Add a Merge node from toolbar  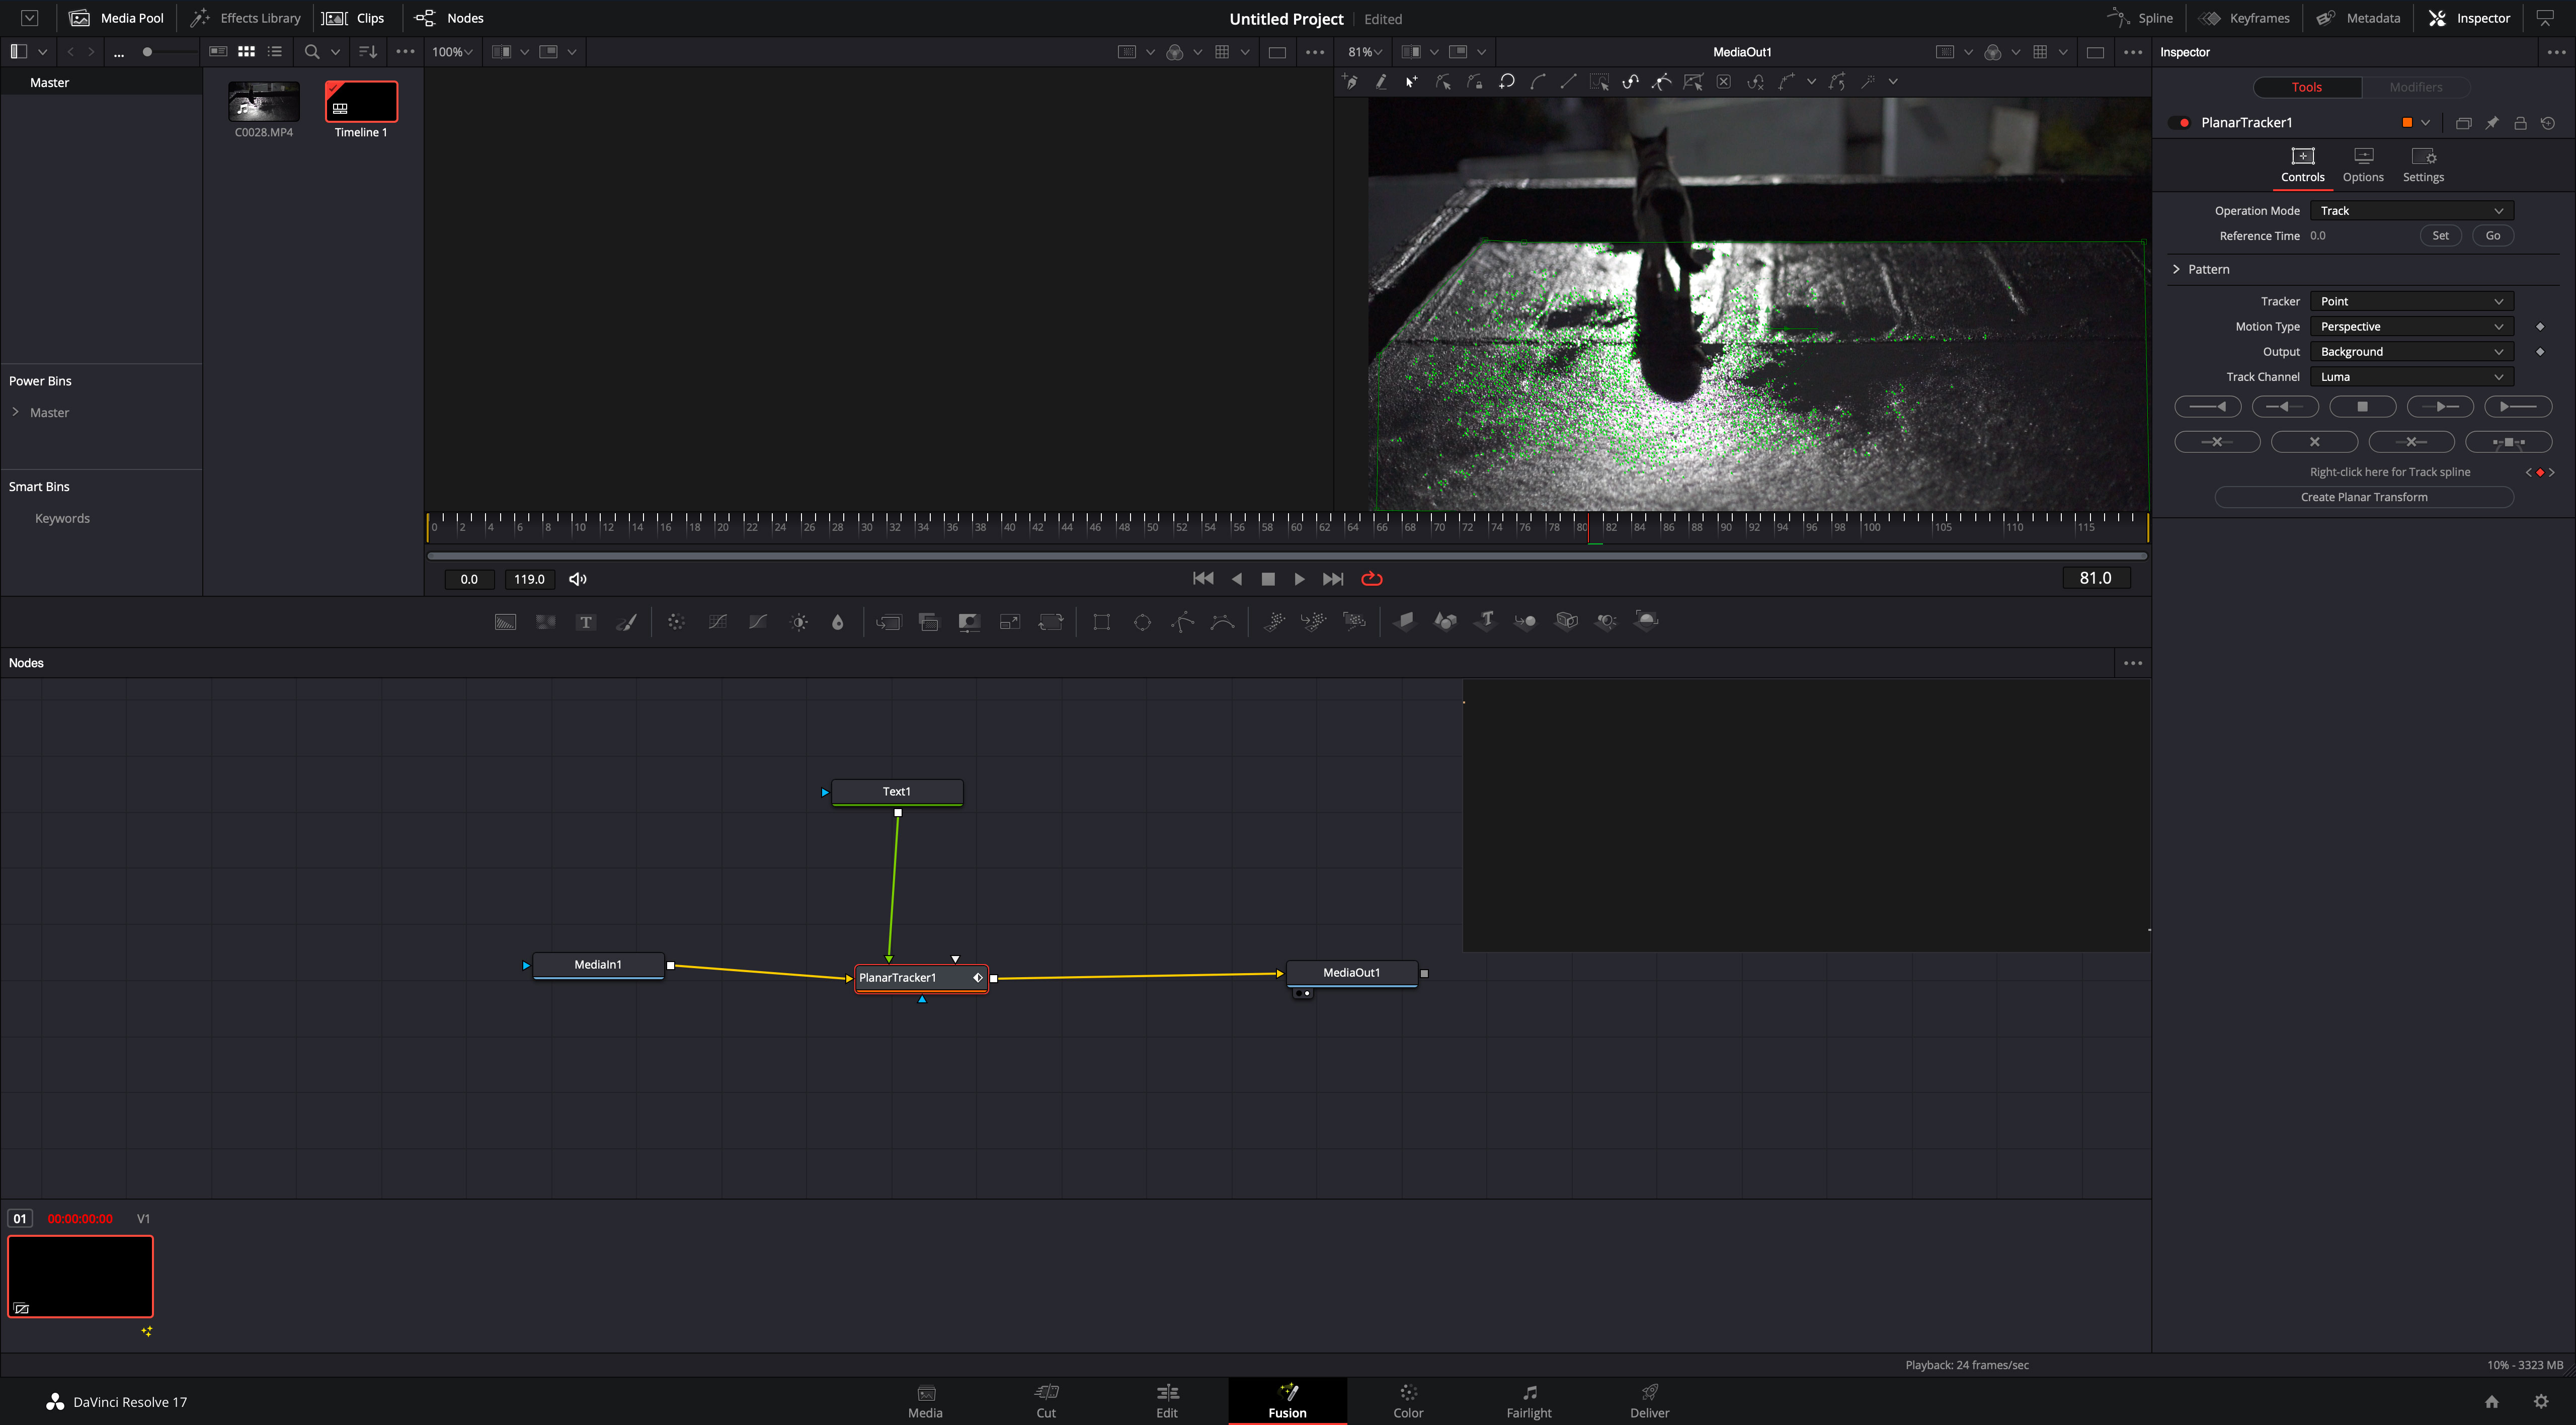(888, 622)
